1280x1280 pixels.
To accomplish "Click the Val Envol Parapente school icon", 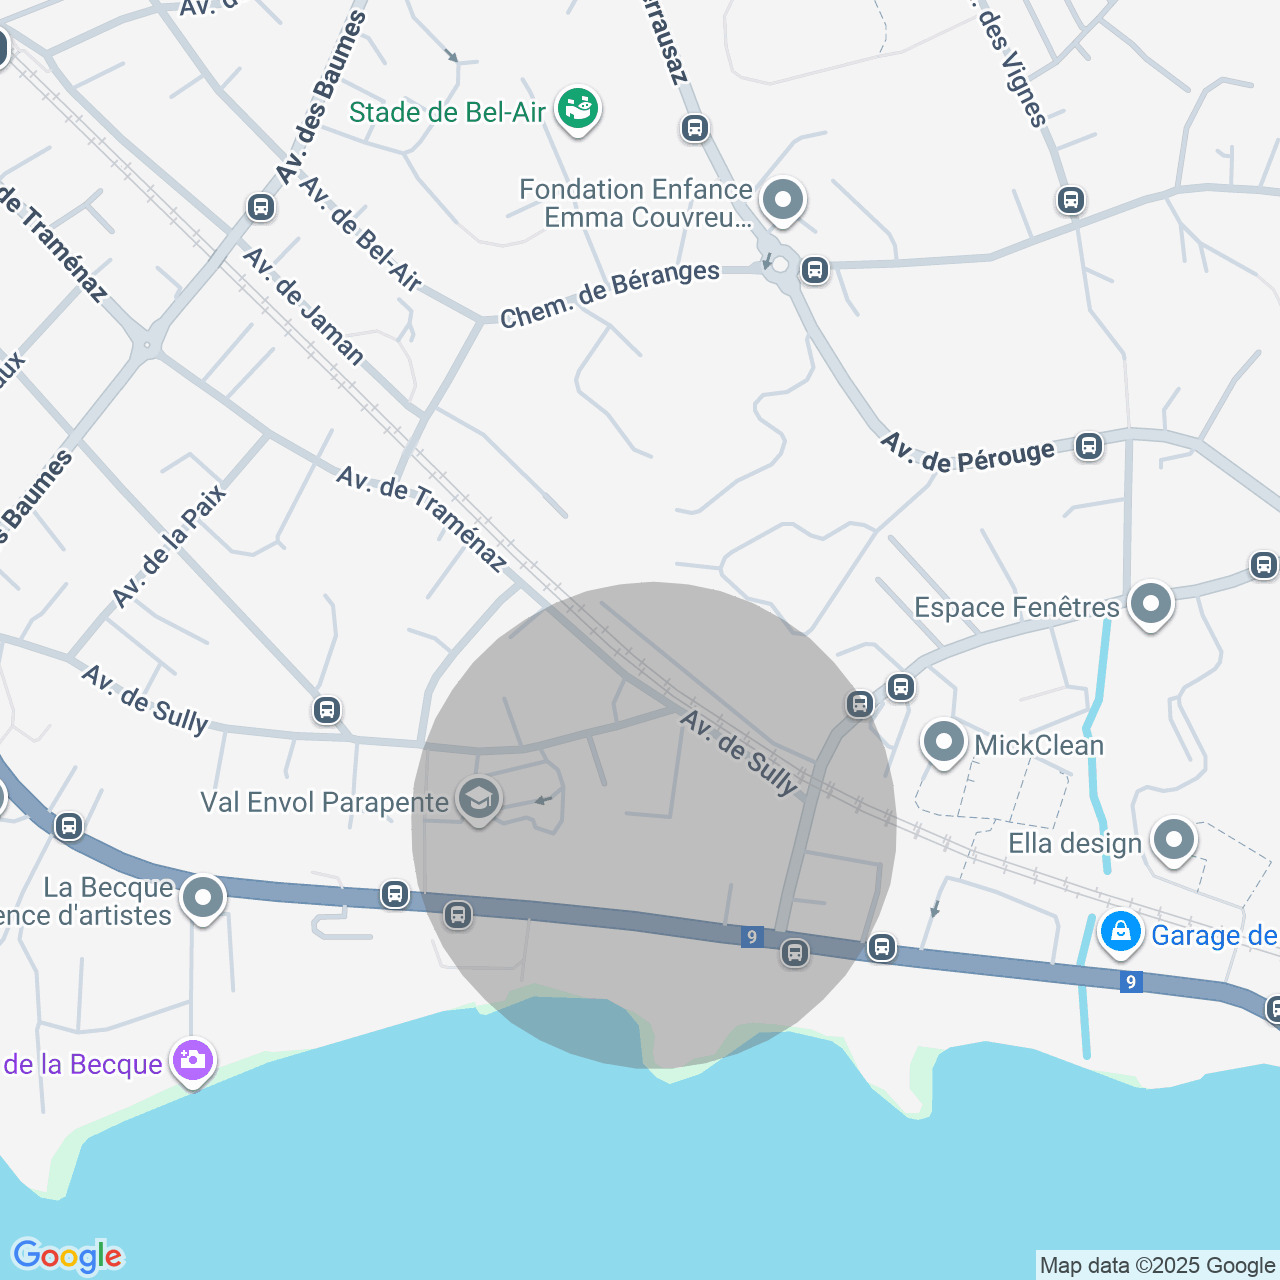I will (479, 799).
